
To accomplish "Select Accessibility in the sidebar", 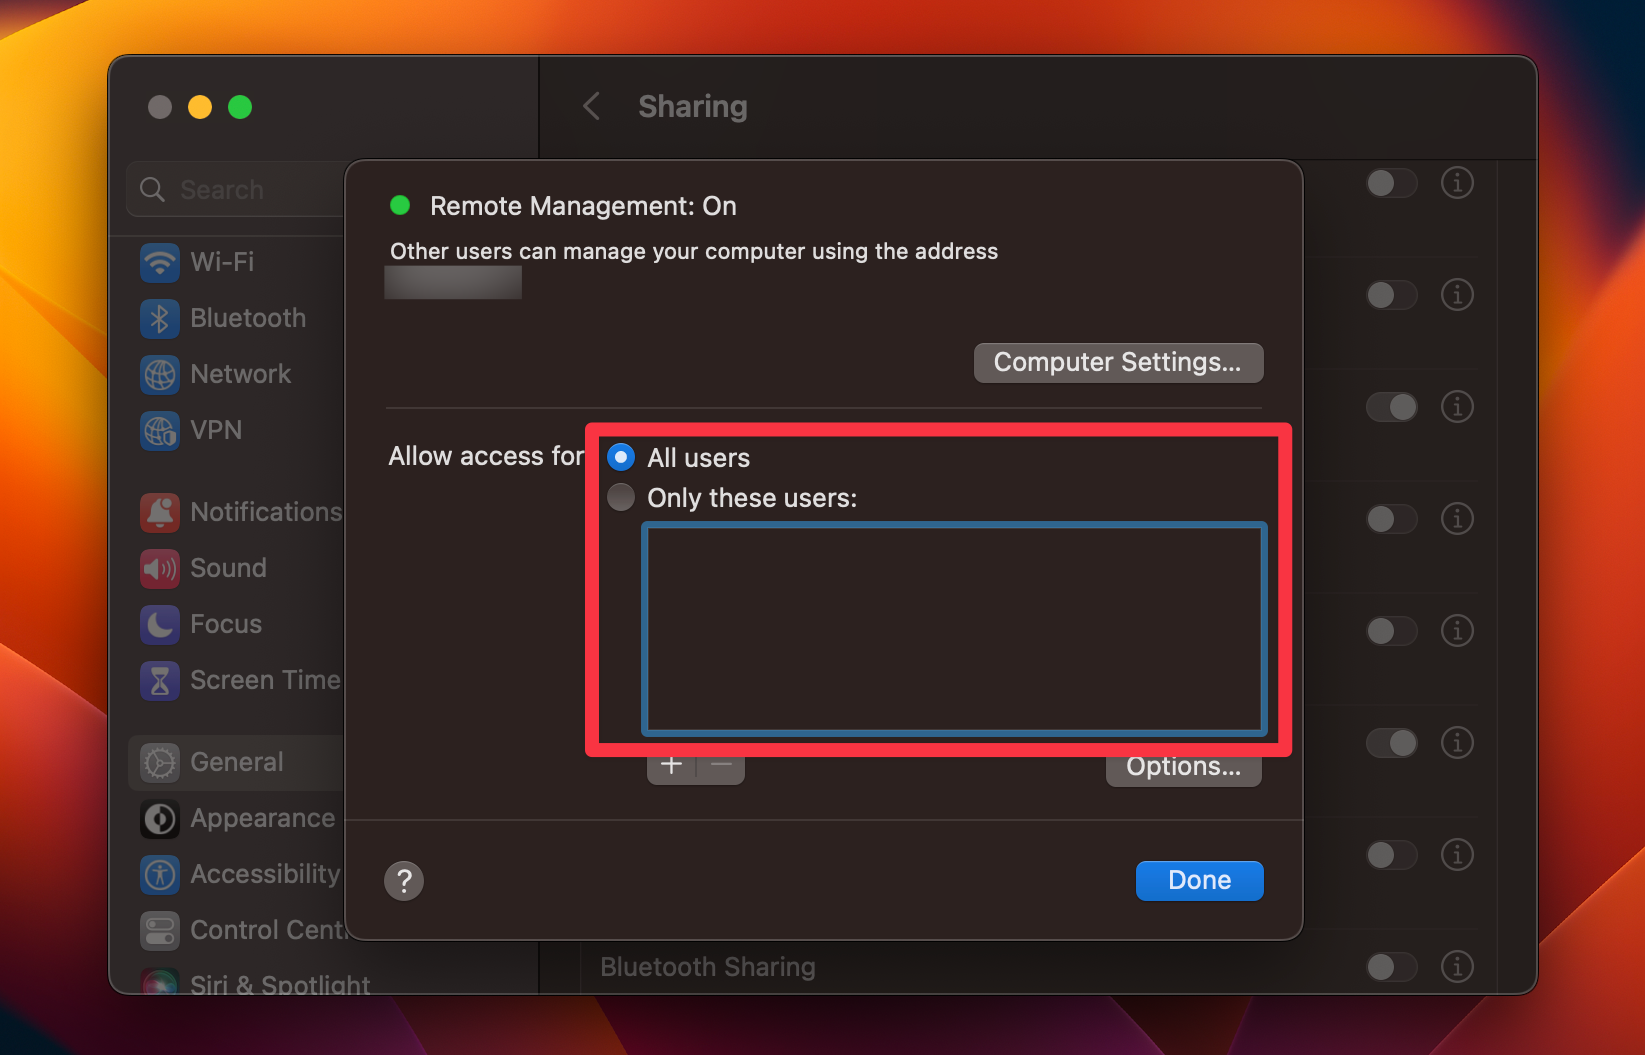I will [264, 874].
